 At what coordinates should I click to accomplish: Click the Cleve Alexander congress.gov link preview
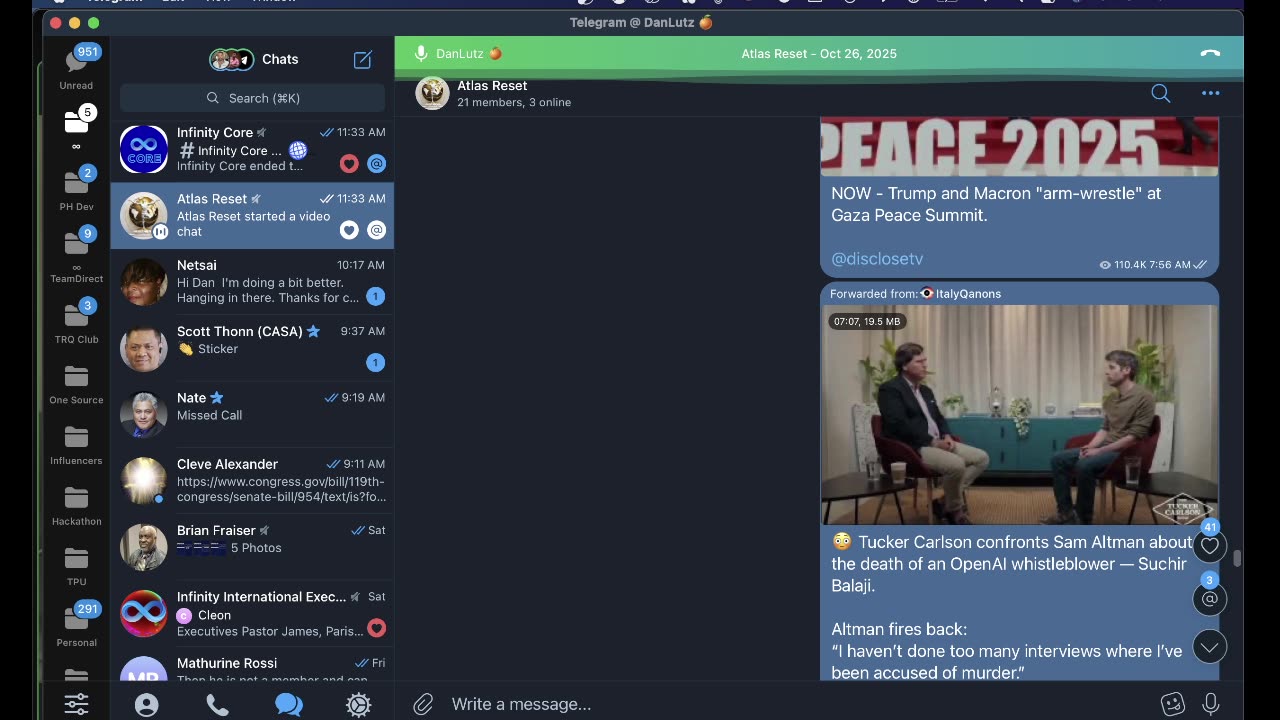click(281, 489)
